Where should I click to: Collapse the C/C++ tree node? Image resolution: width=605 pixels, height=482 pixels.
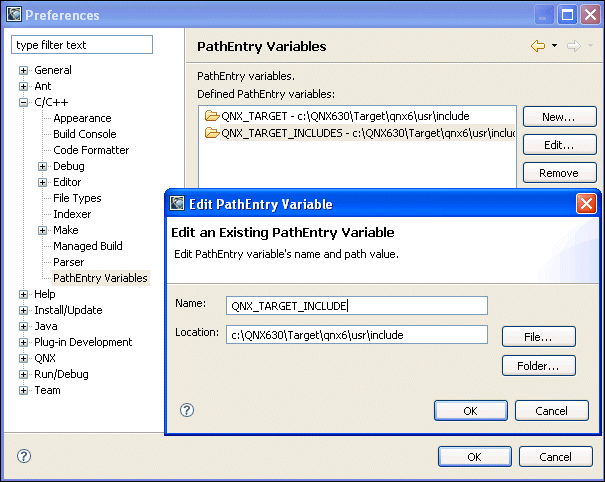tap(24, 103)
